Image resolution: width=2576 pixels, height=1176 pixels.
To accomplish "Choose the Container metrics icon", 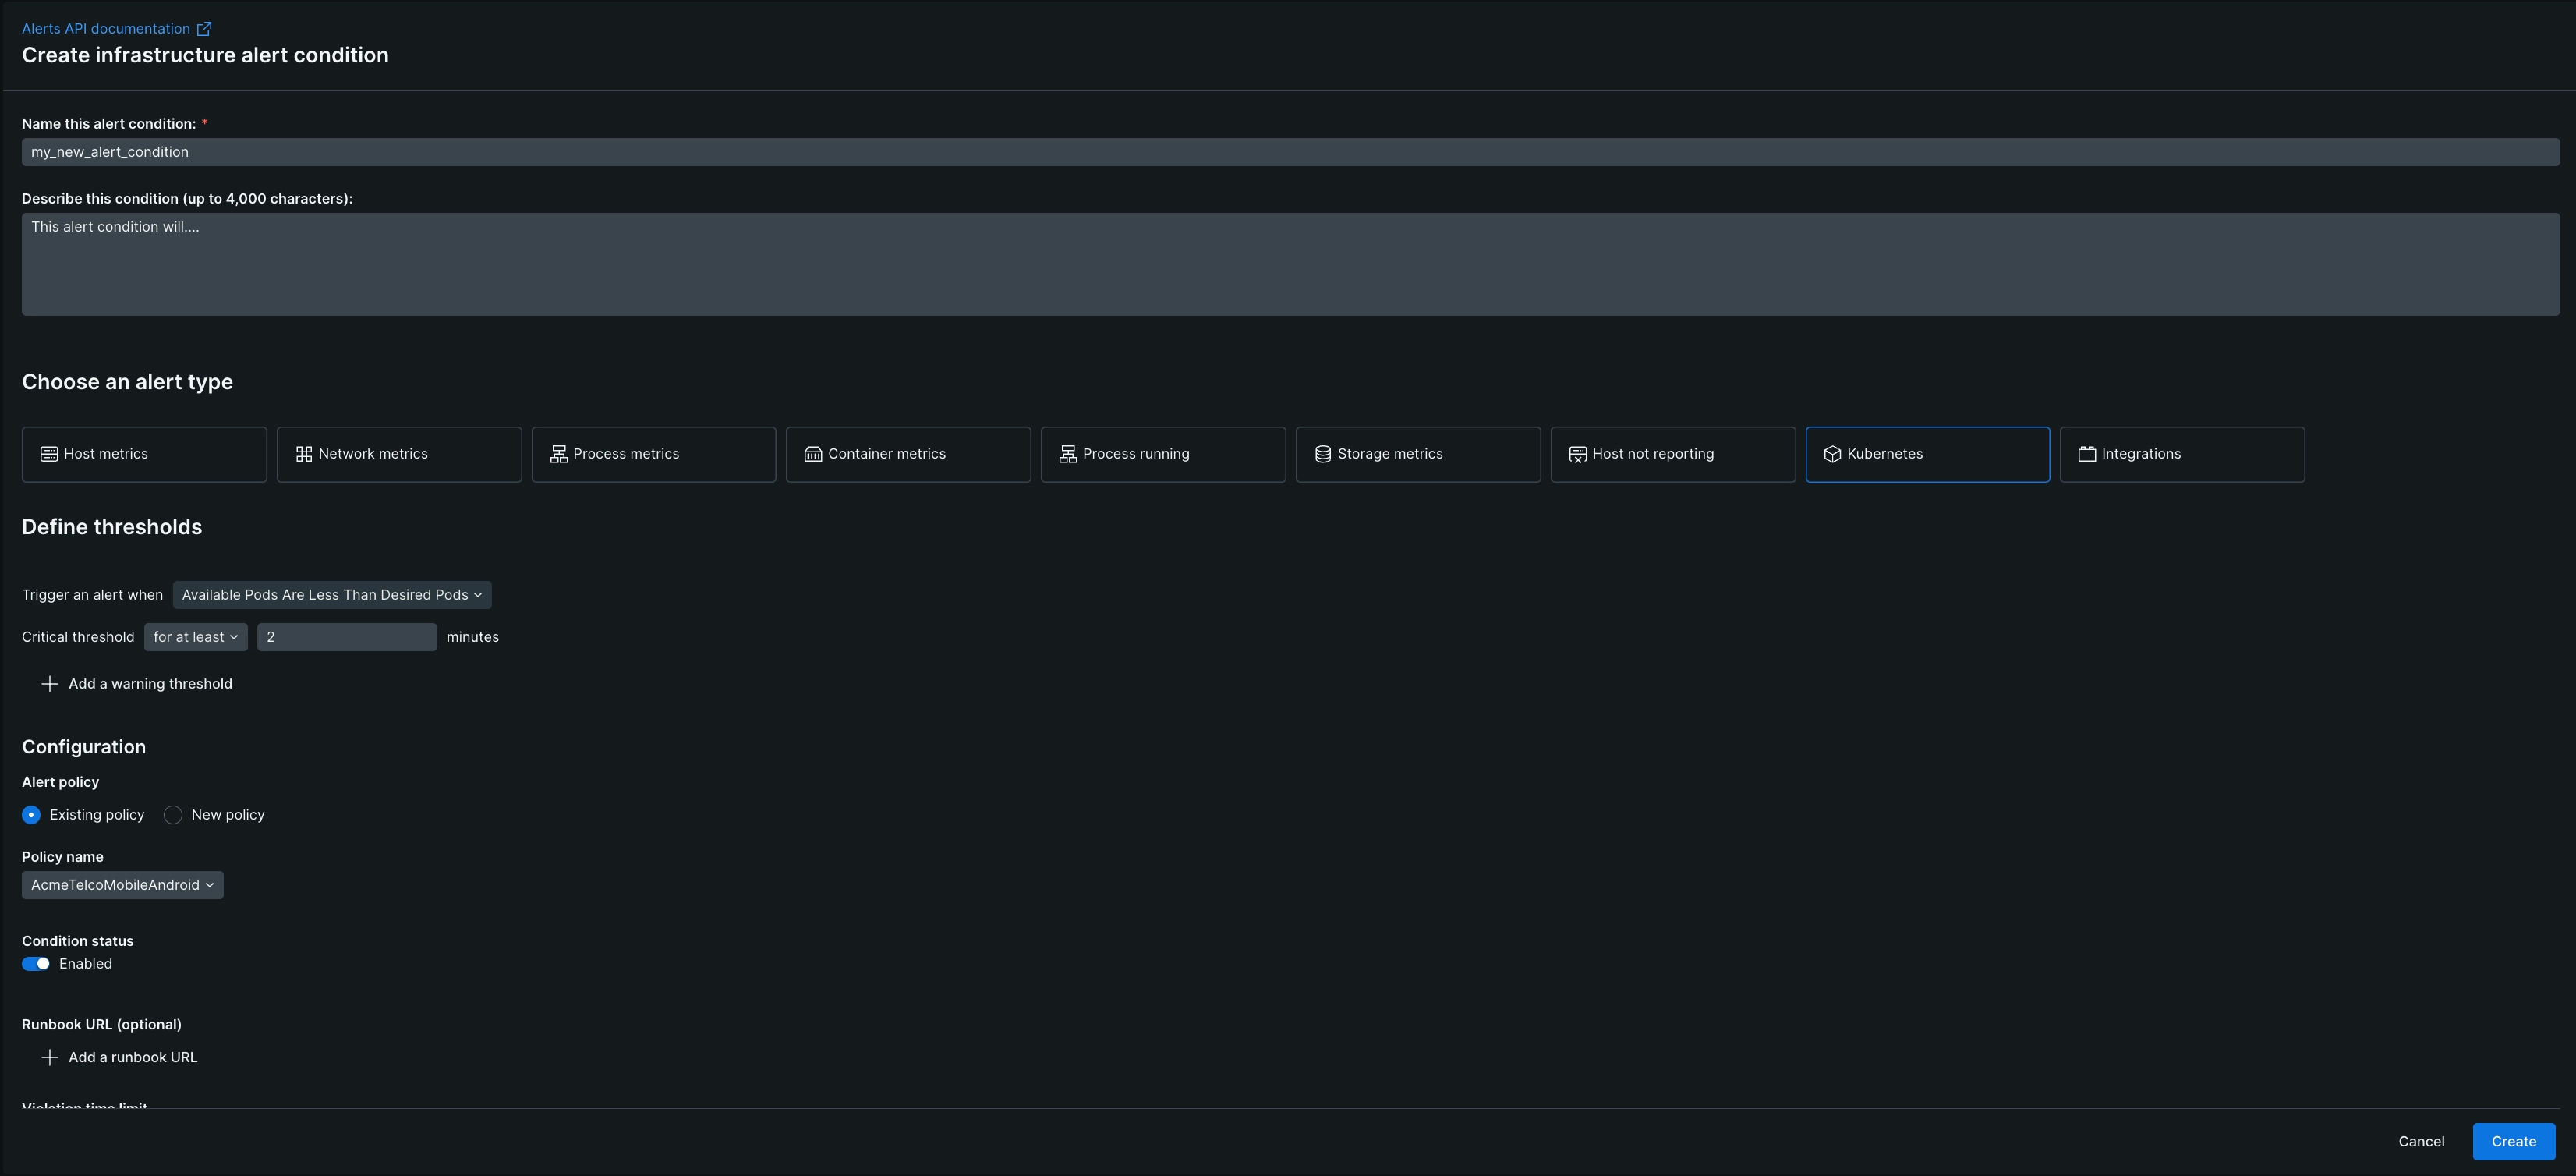I will [813, 454].
